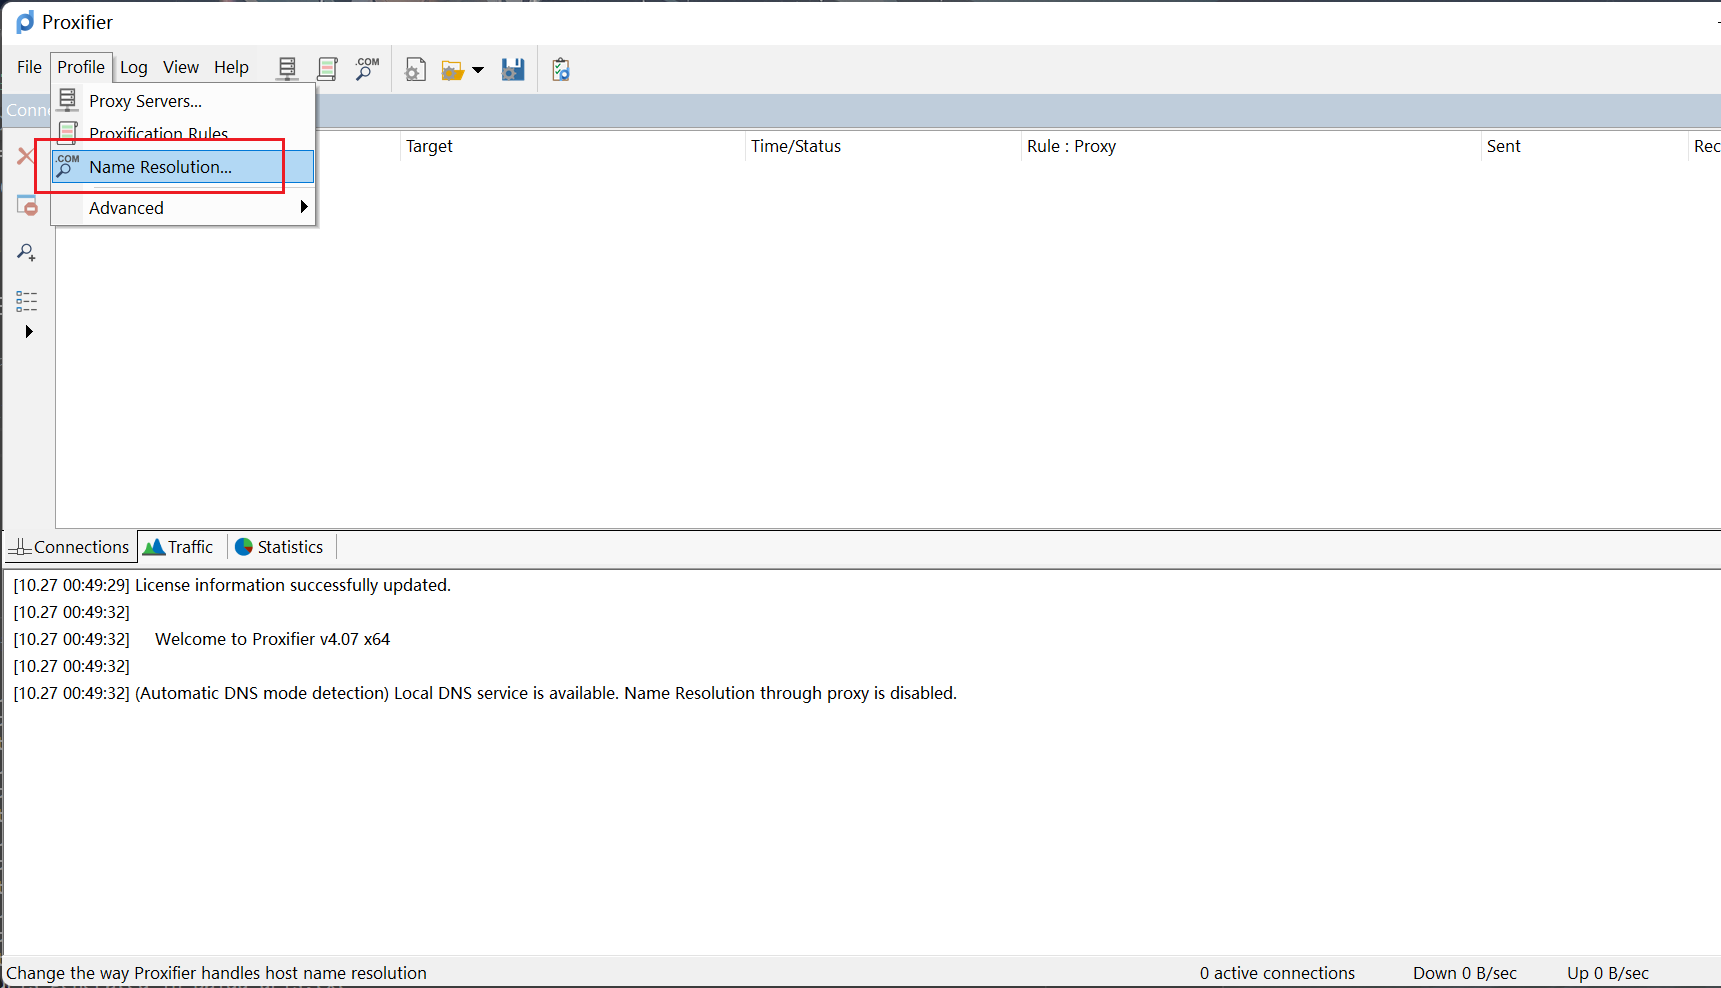This screenshot has height=988, width=1721.
Task: Switch to the Traffic tab
Action: (179, 547)
